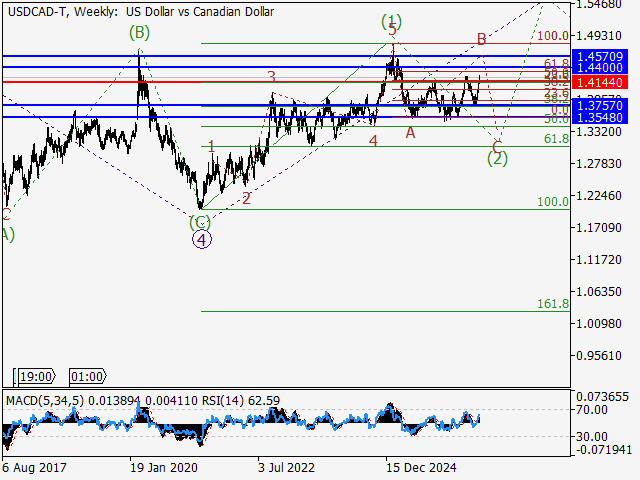Click the 19 Jan 2020 date label
Screen dimensions: 640x480
pos(164,467)
